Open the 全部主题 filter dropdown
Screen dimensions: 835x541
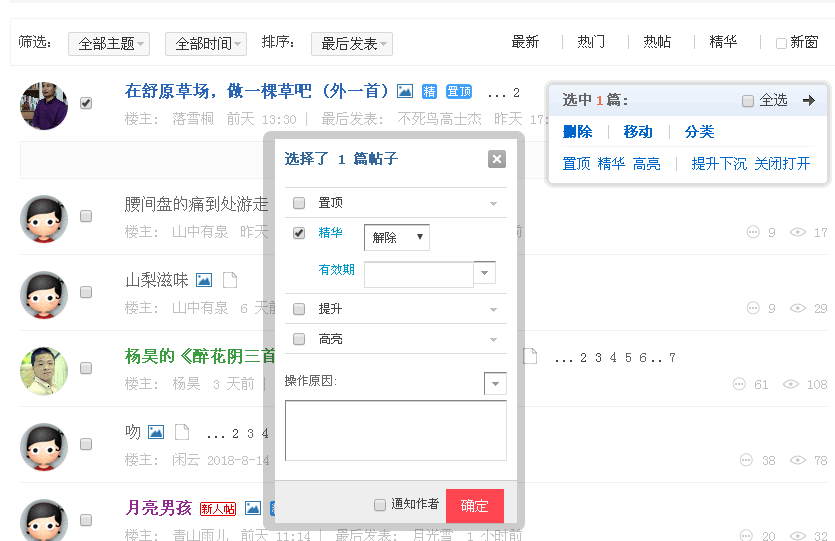point(109,44)
